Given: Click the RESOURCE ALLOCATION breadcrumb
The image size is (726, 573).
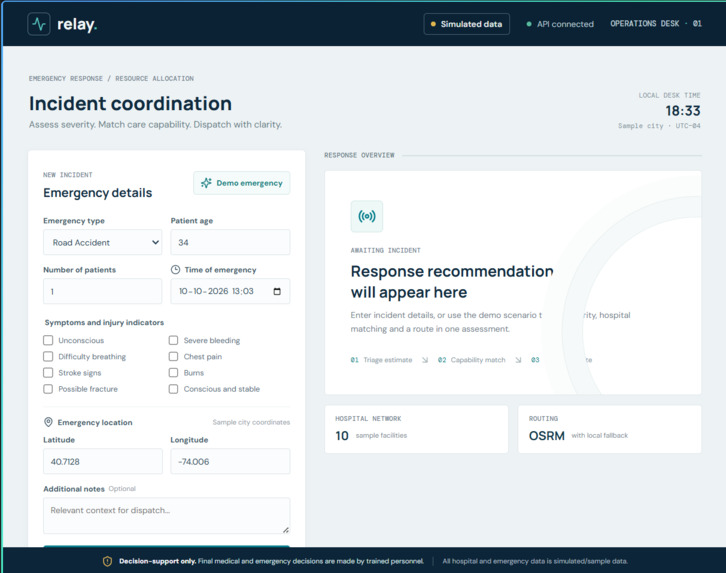Looking at the screenshot, I should click(x=155, y=78).
